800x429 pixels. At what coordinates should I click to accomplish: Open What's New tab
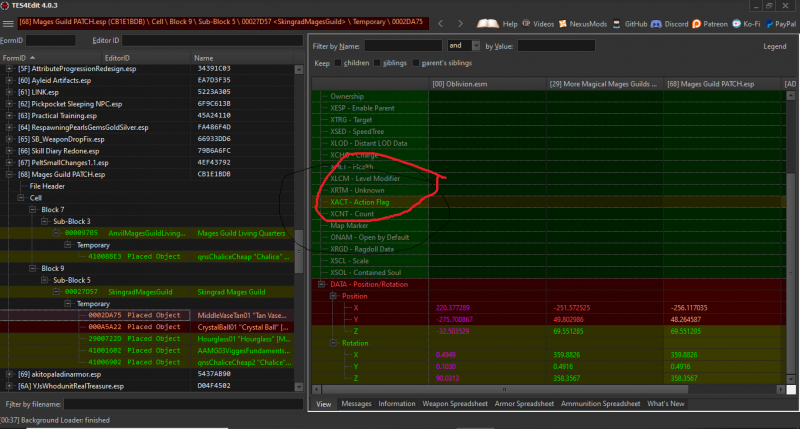tap(665, 403)
